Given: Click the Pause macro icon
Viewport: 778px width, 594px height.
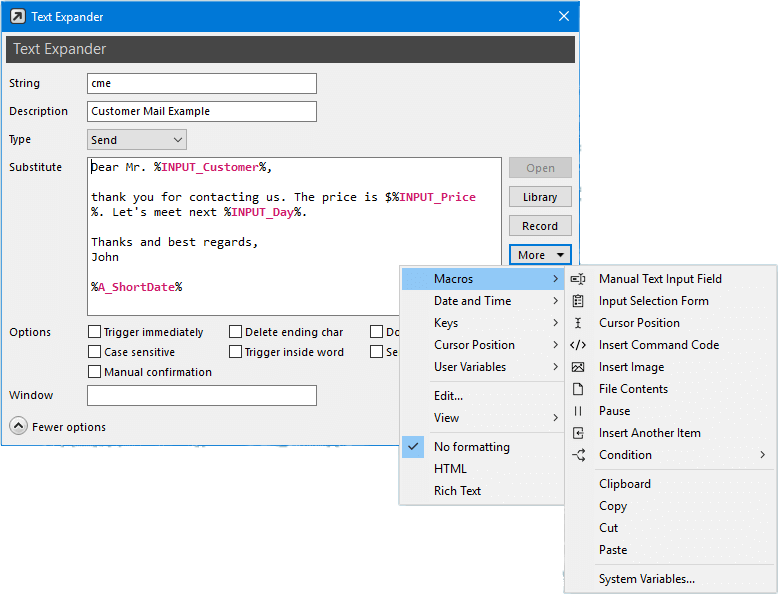Looking at the screenshot, I should pos(578,411).
